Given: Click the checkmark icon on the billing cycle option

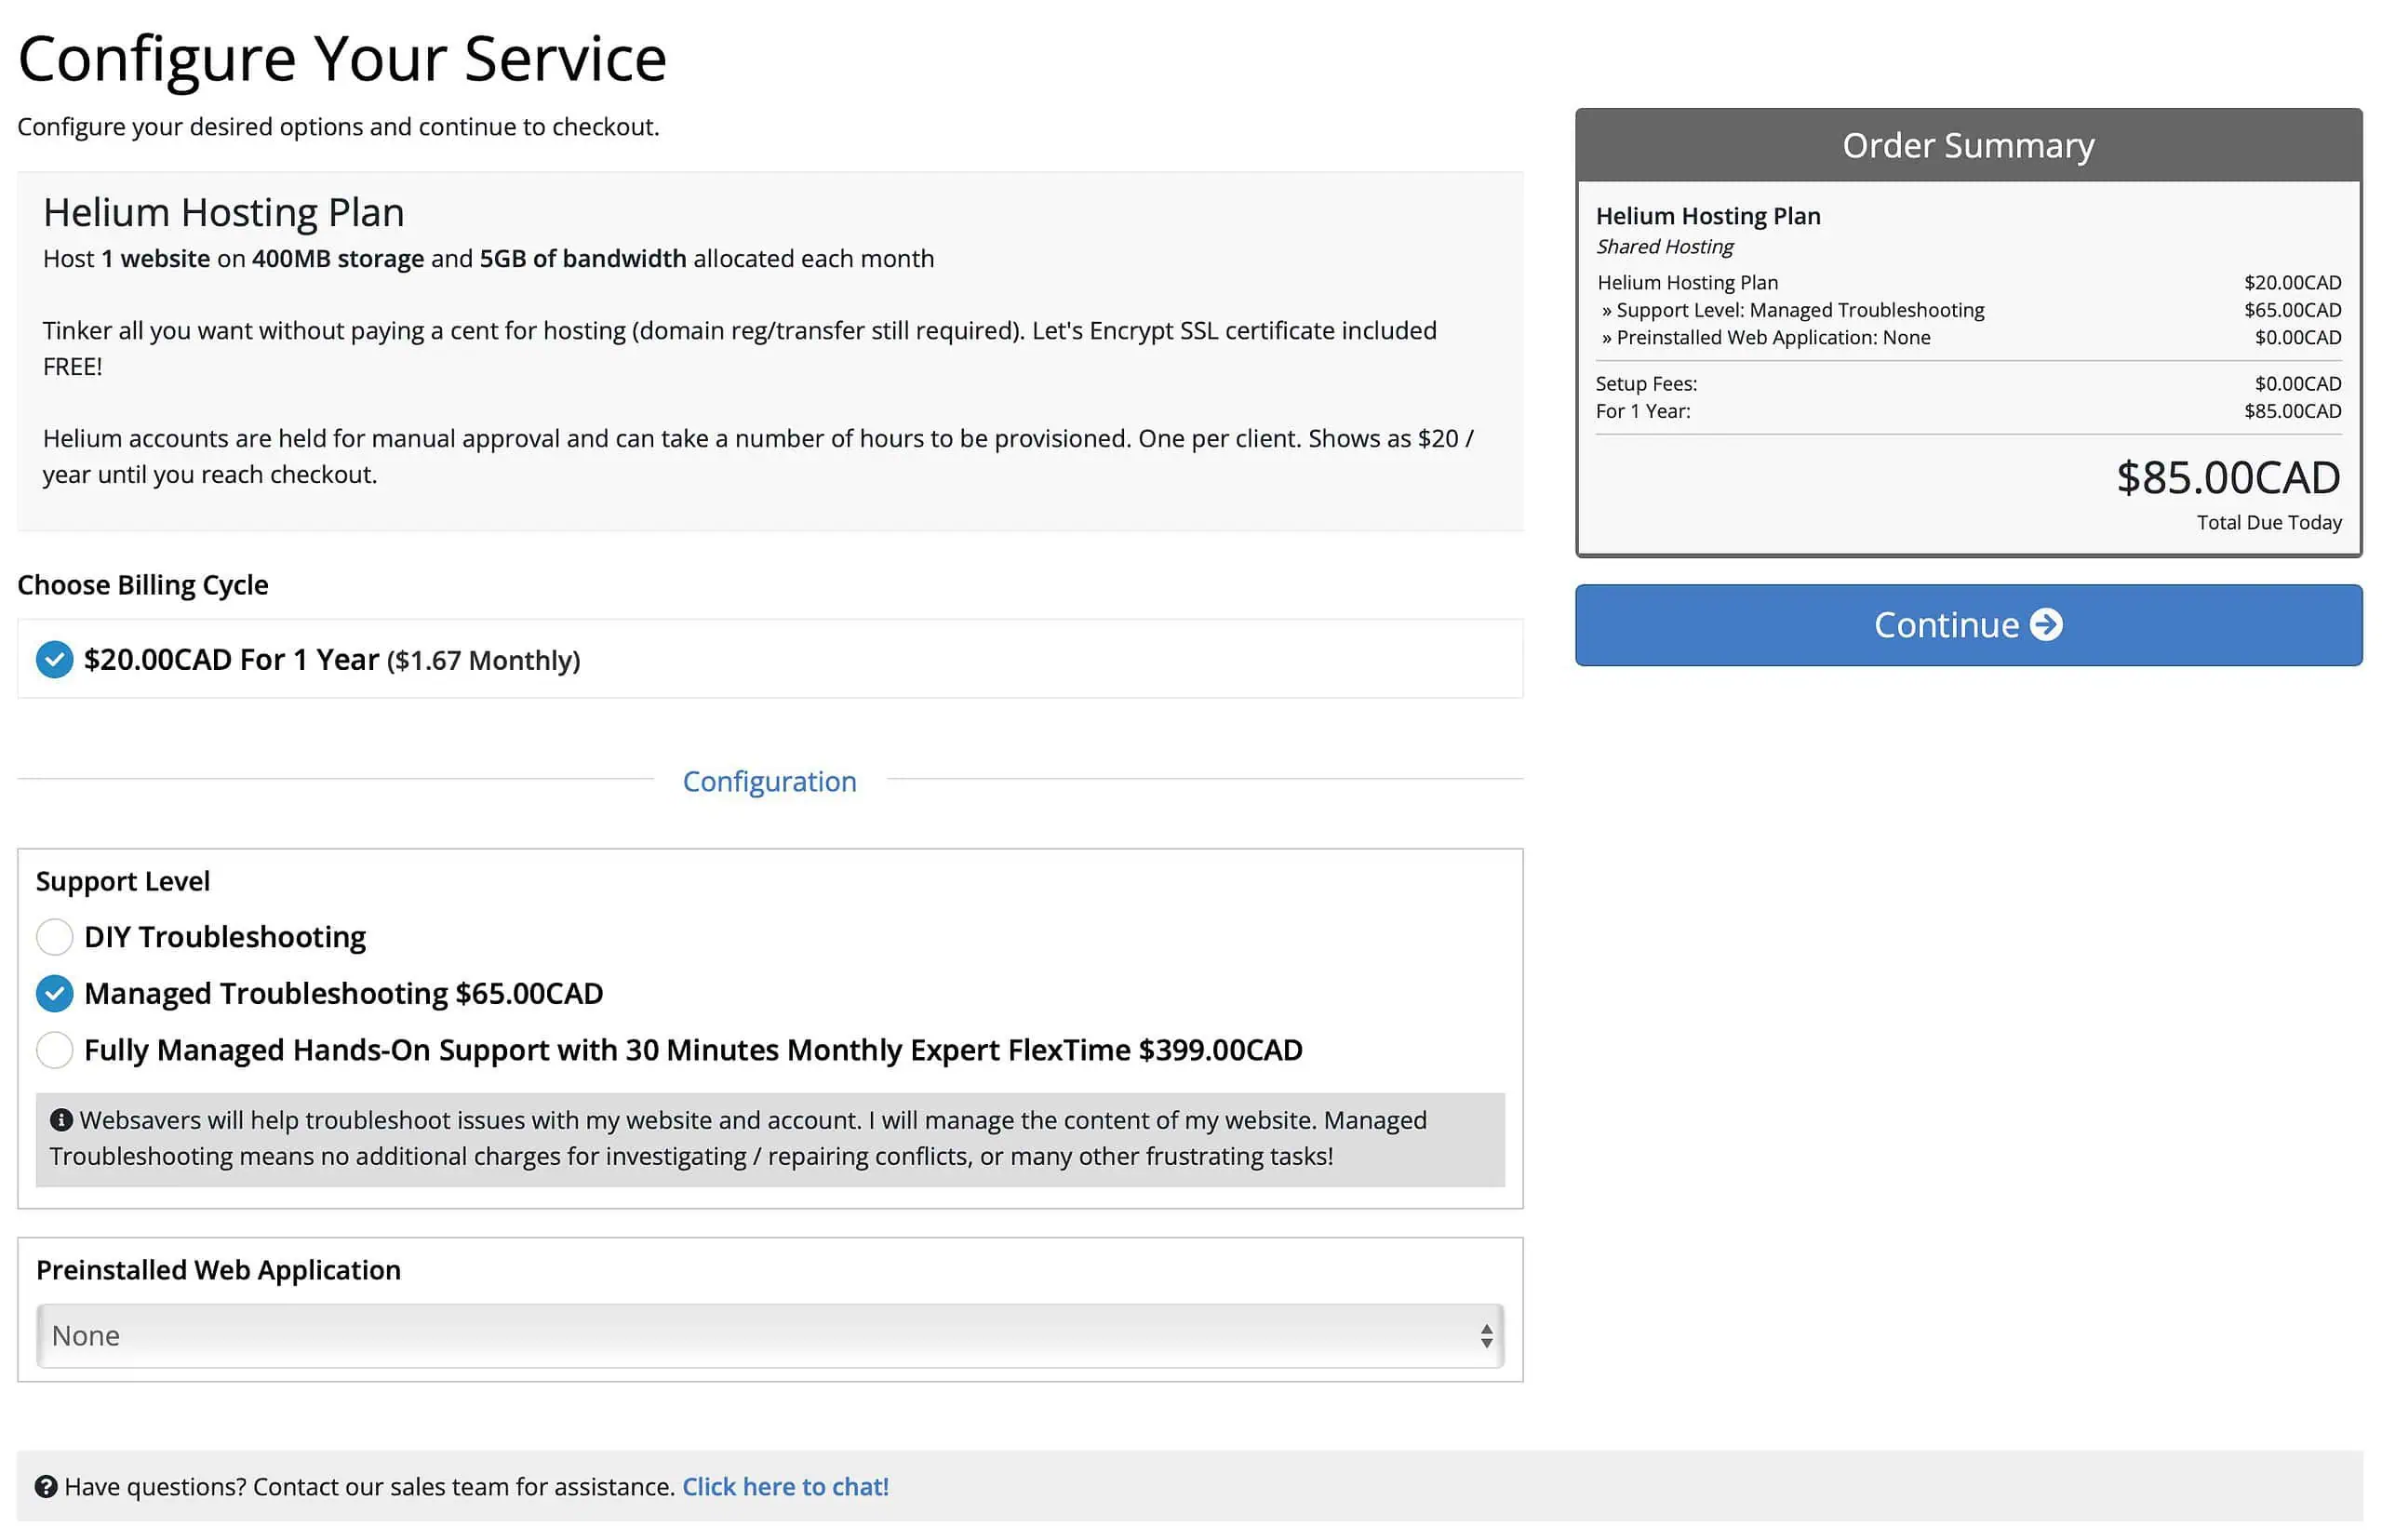Looking at the screenshot, I should [54, 659].
